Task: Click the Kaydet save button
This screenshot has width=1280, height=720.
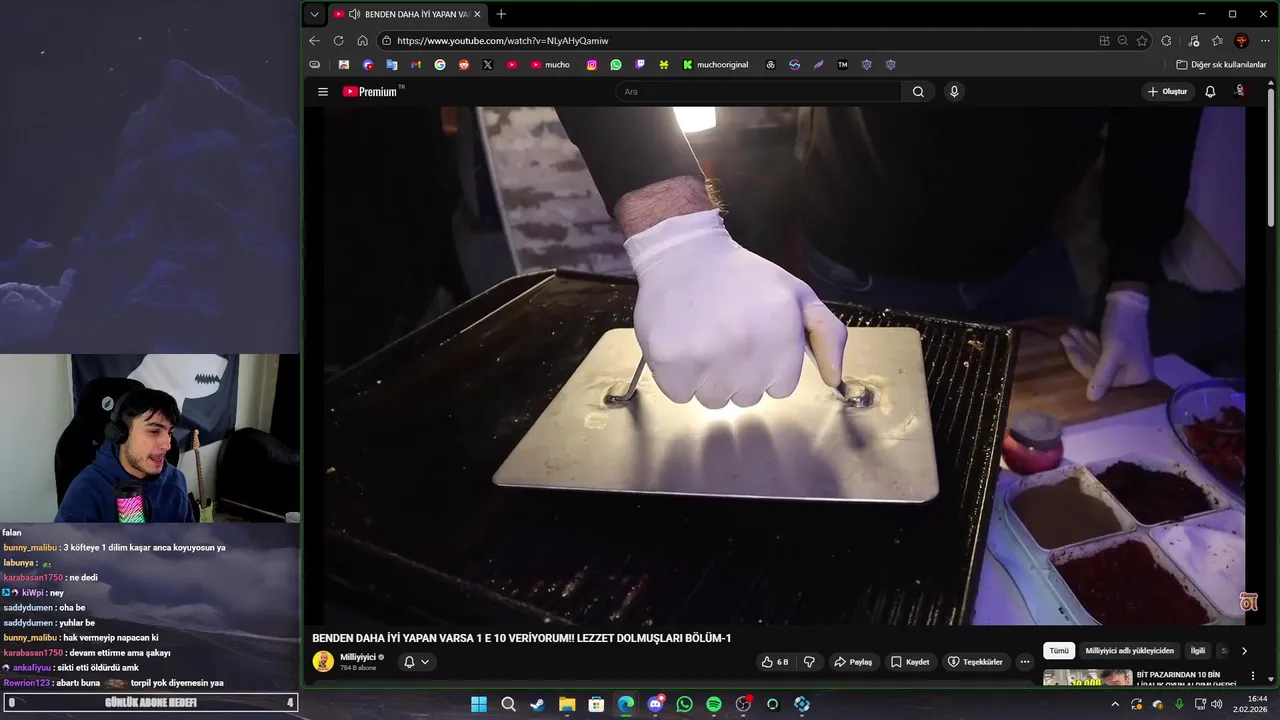Action: point(910,662)
